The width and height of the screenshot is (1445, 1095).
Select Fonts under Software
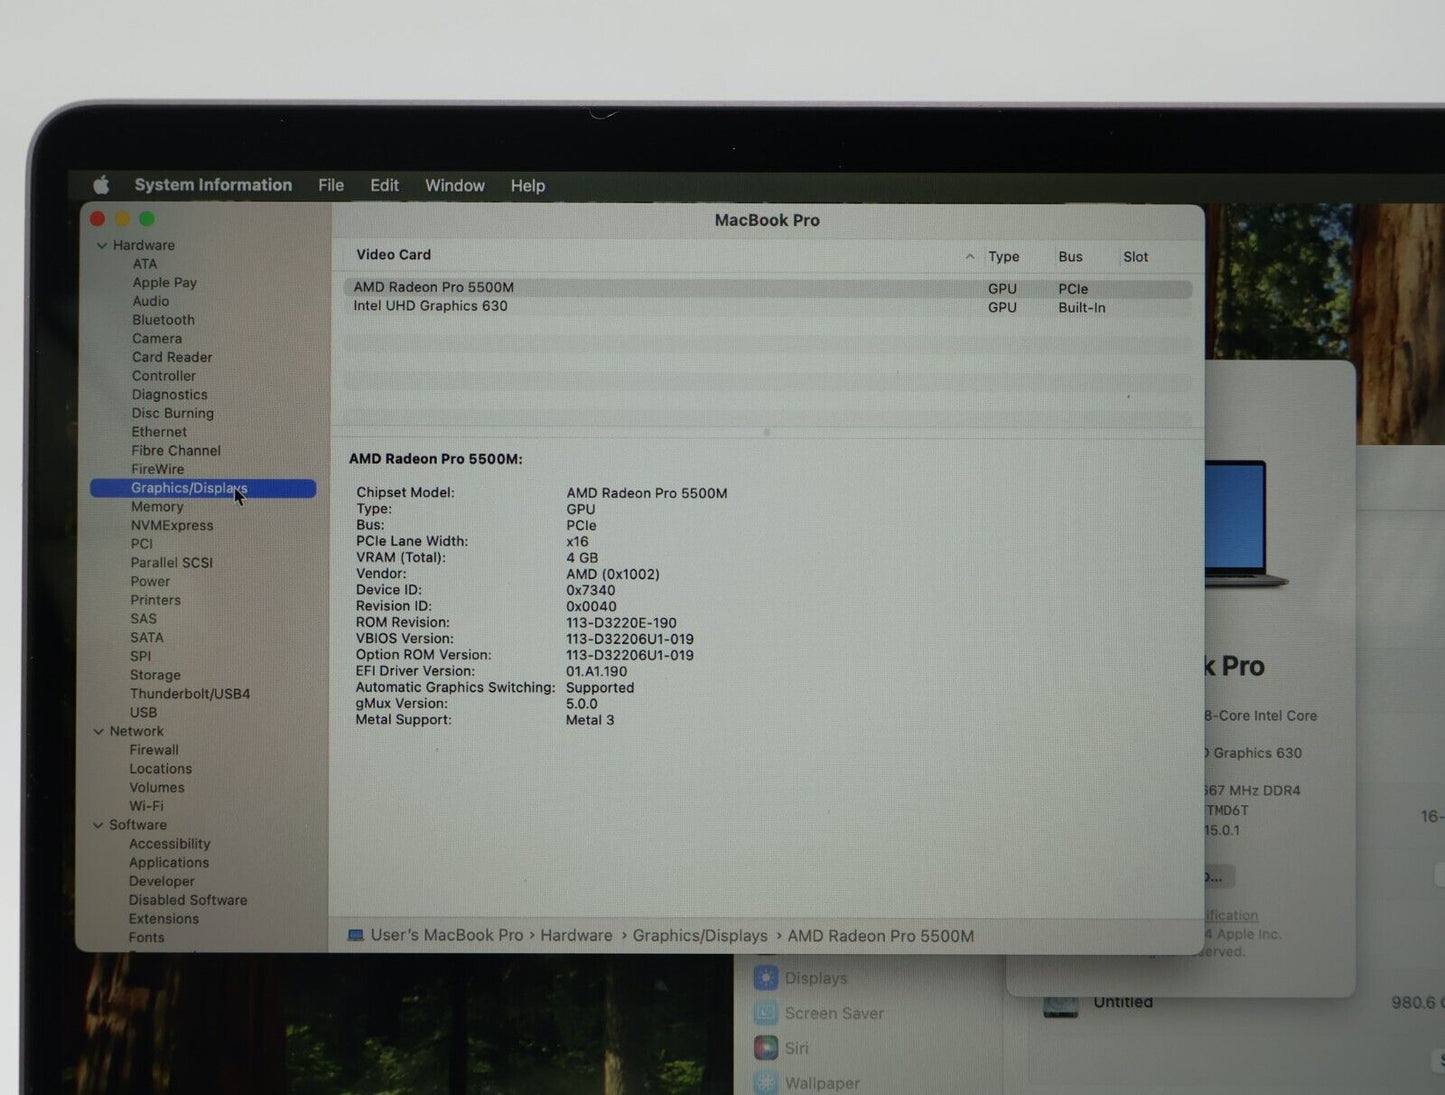pyautogui.click(x=146, y=938)
